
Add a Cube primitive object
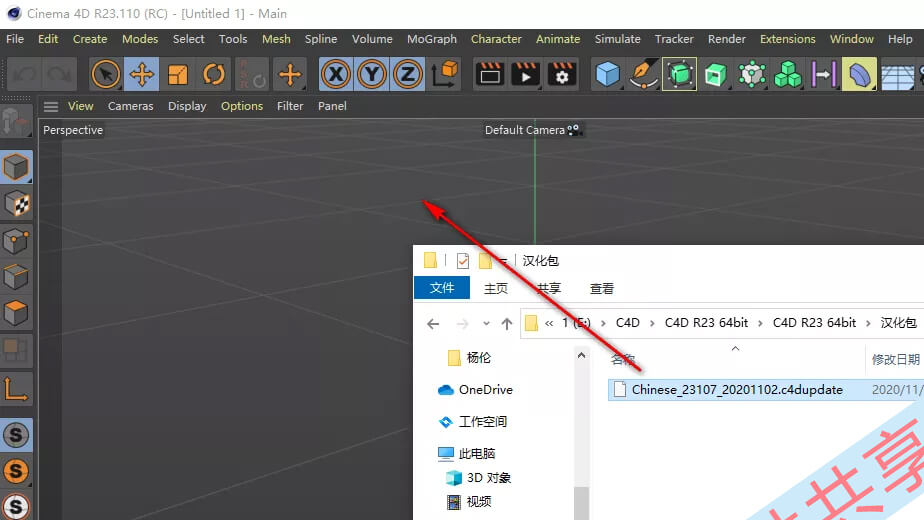608,74
